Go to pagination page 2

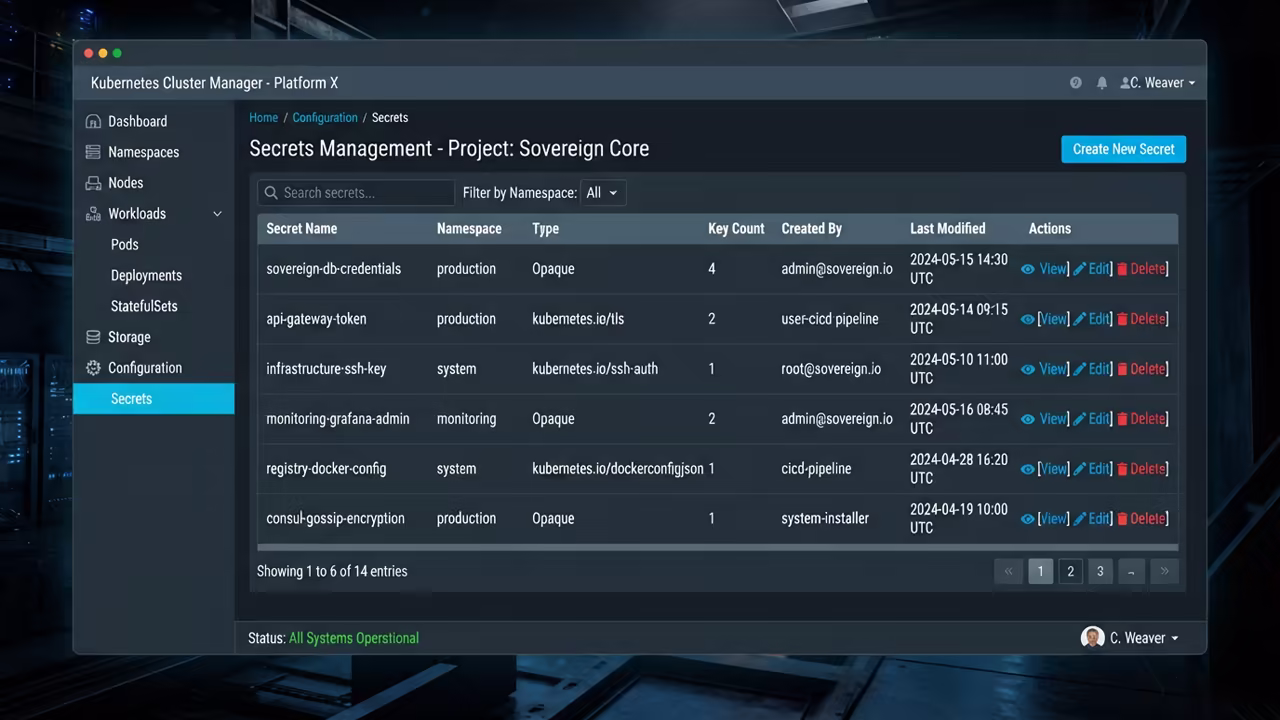coord(1070,571)
